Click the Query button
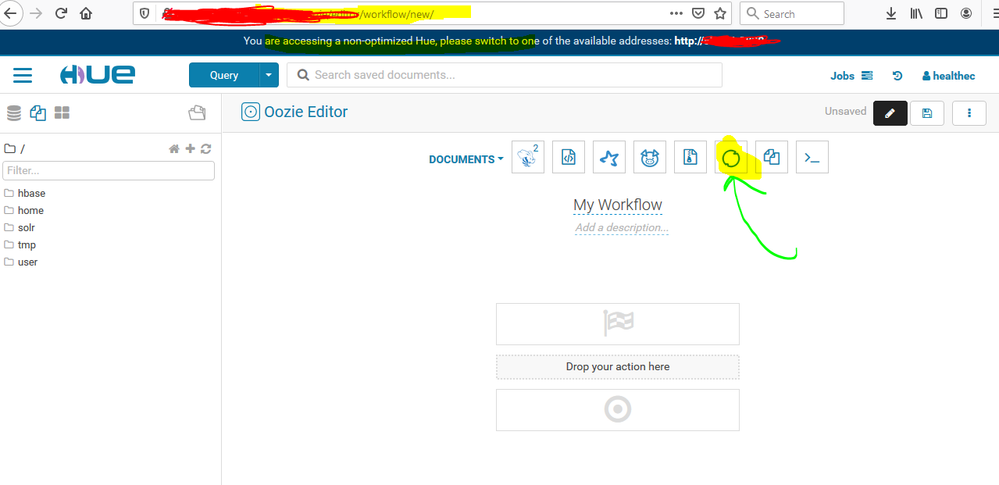 pos(224,75)
